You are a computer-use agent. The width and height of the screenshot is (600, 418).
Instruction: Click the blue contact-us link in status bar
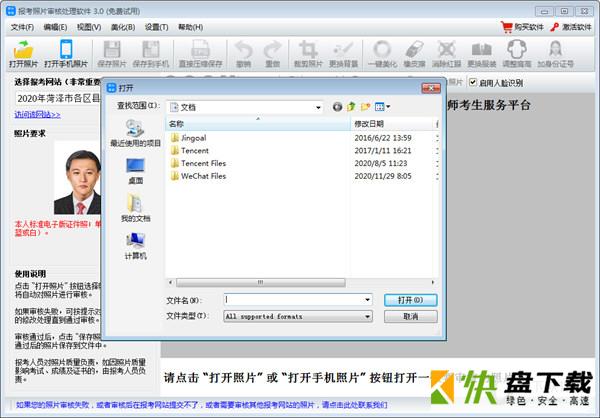pyautogui.click(x=201, y=405)
